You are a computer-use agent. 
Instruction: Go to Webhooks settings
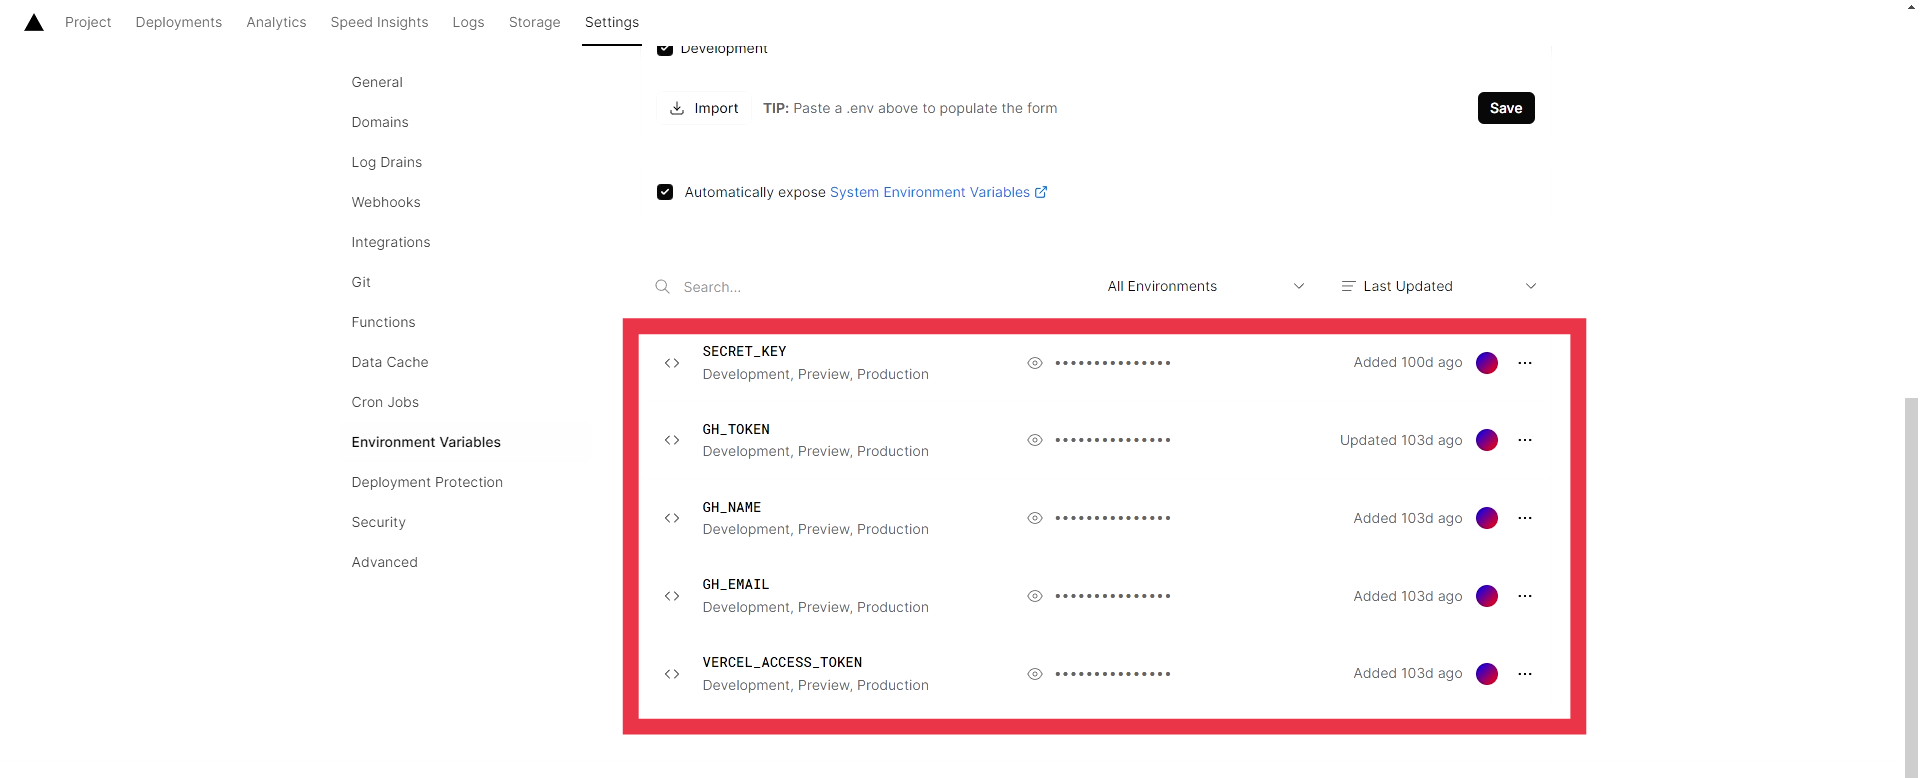[x=386, y=202]
